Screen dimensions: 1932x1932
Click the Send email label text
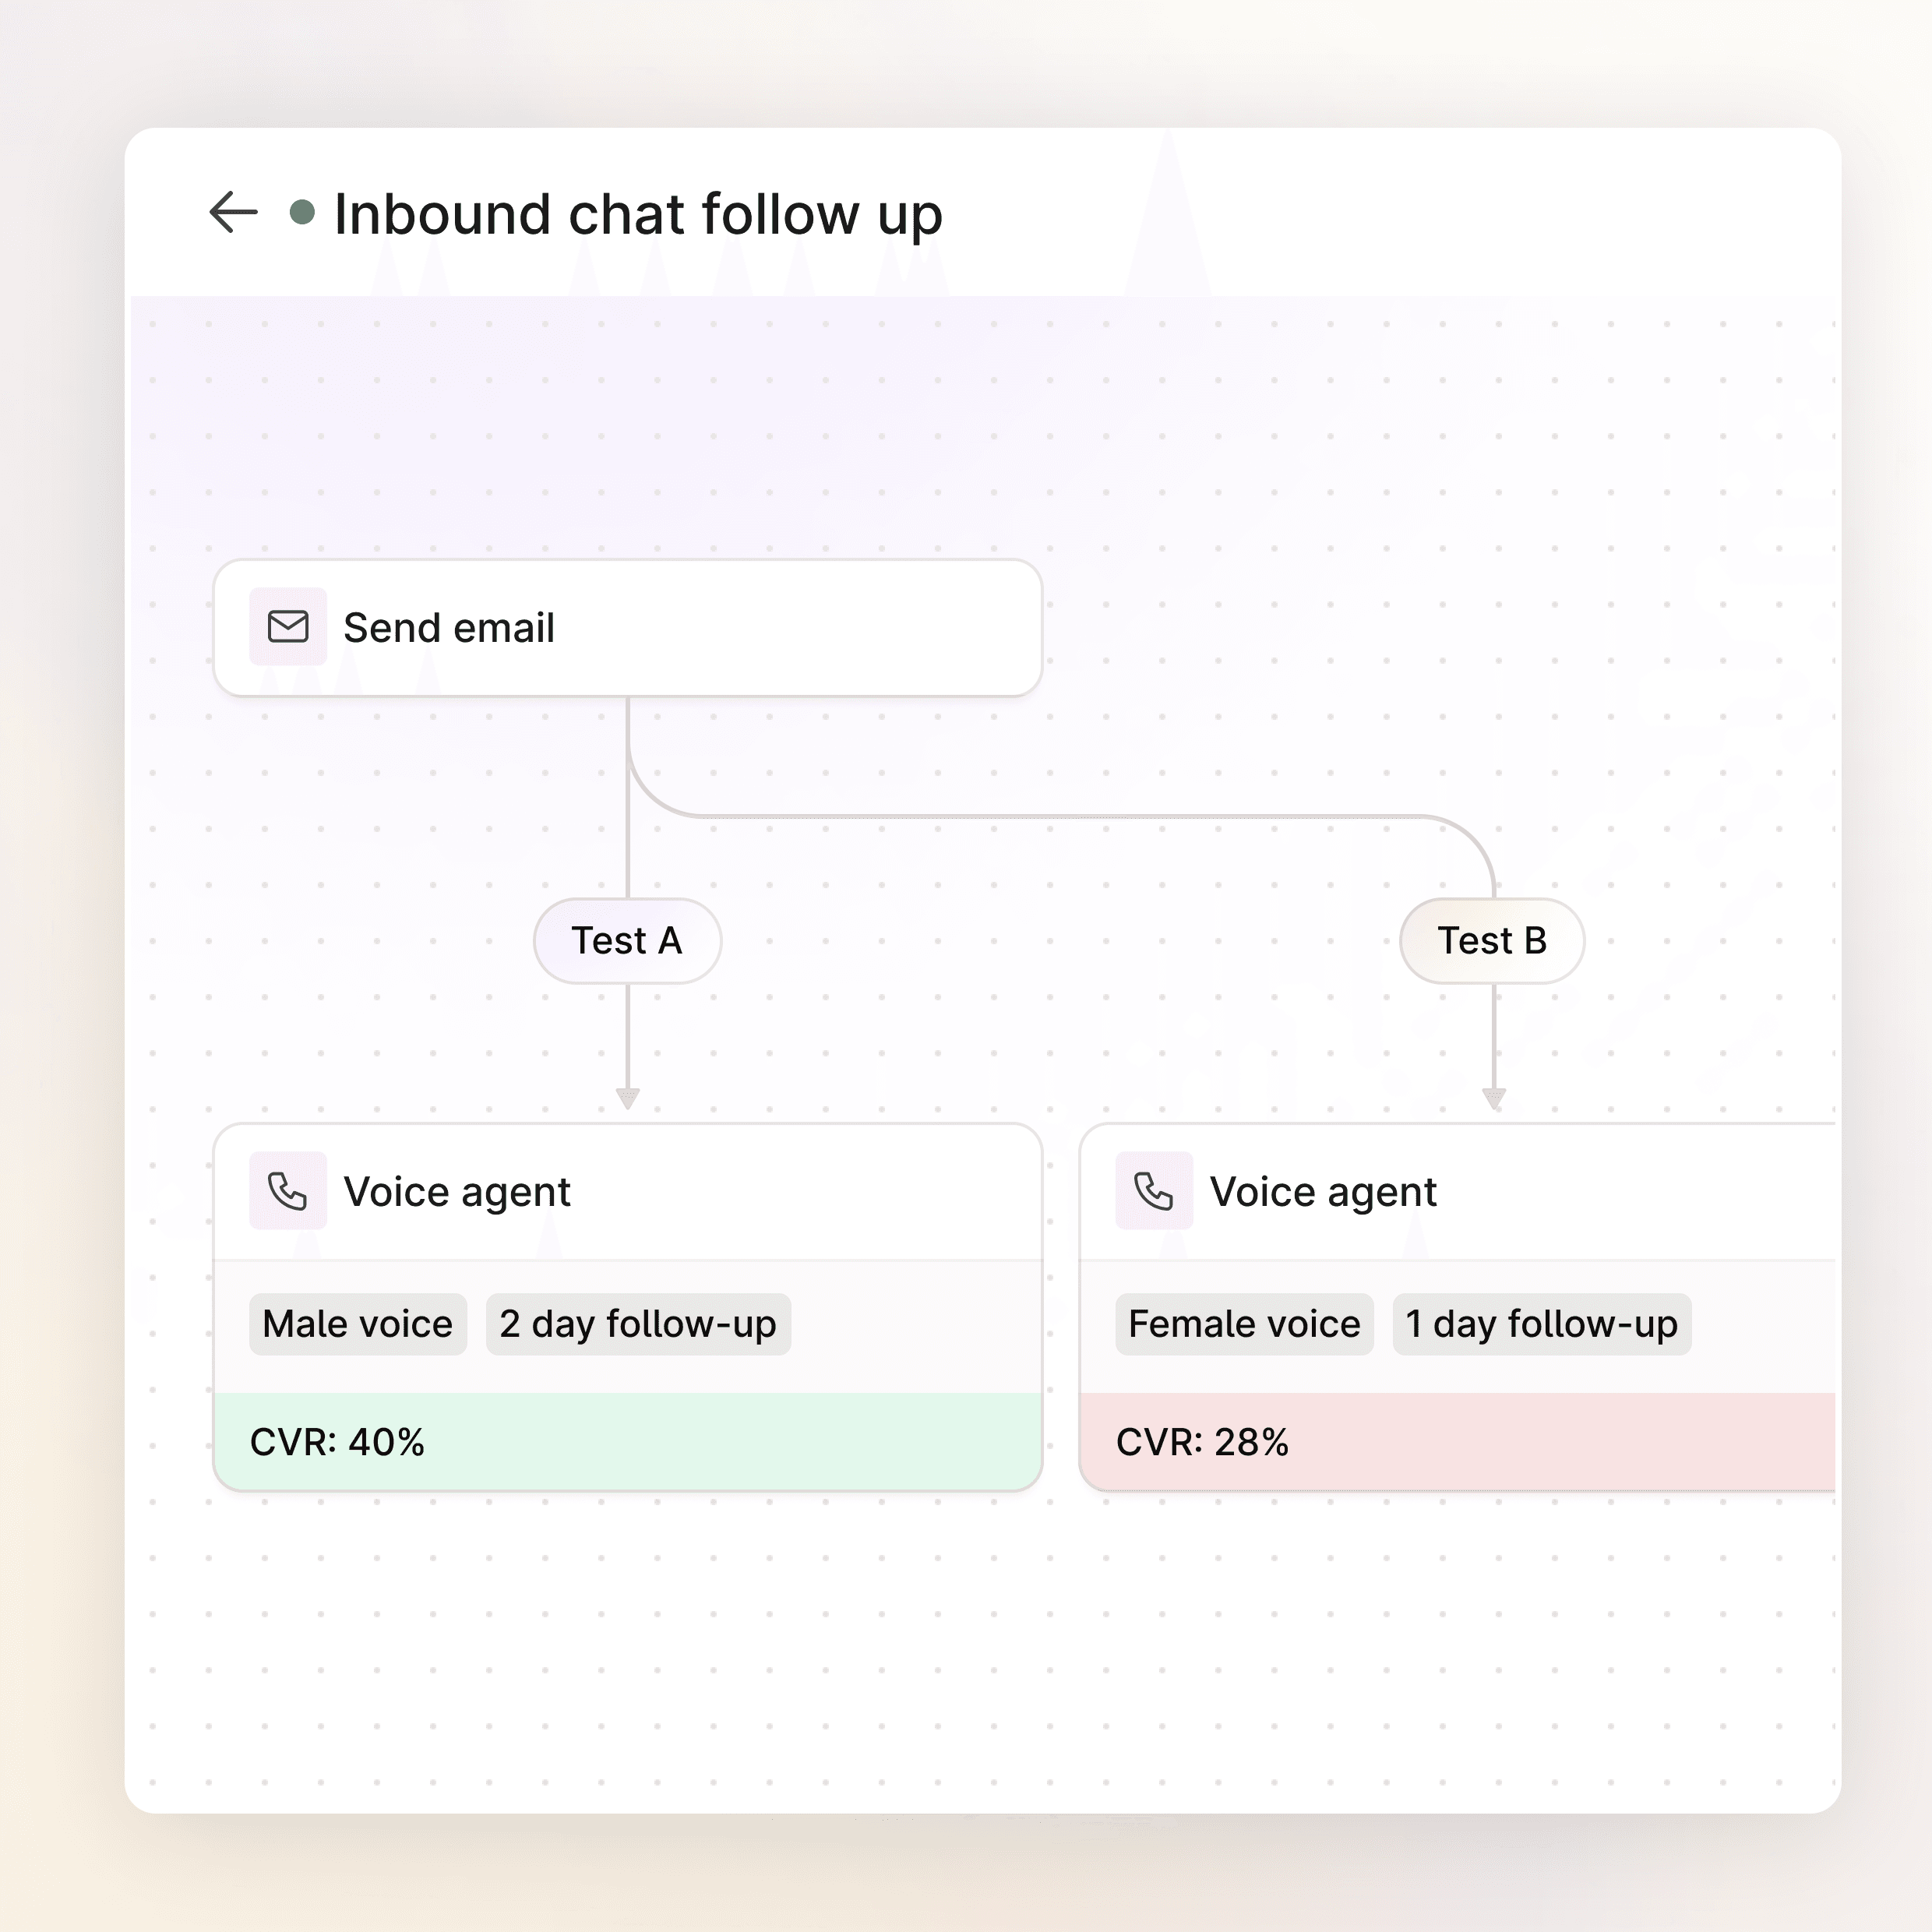[x=449, y=628]
